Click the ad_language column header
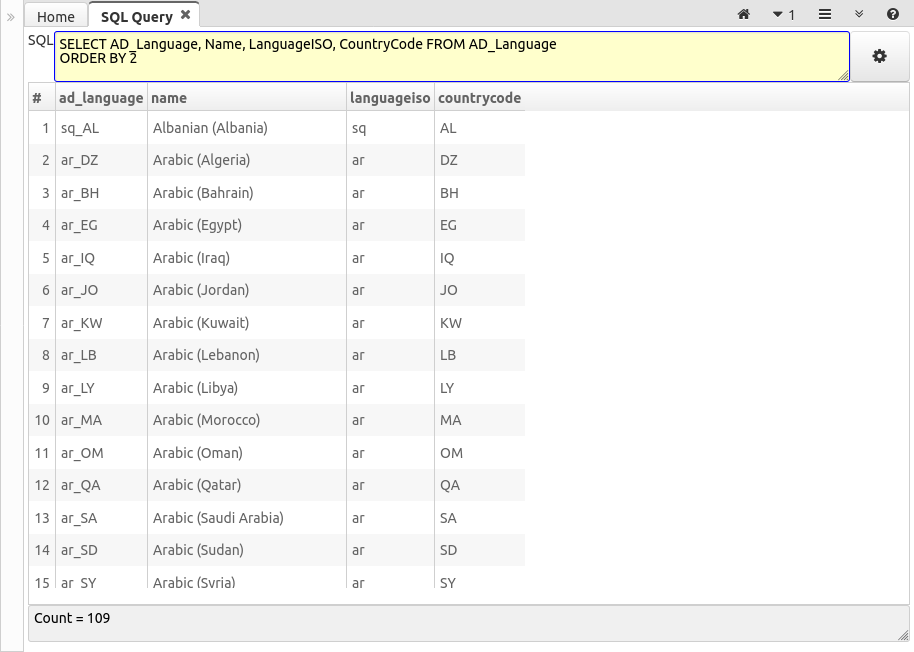Screen dimensions: 914x652 point(101,98)
